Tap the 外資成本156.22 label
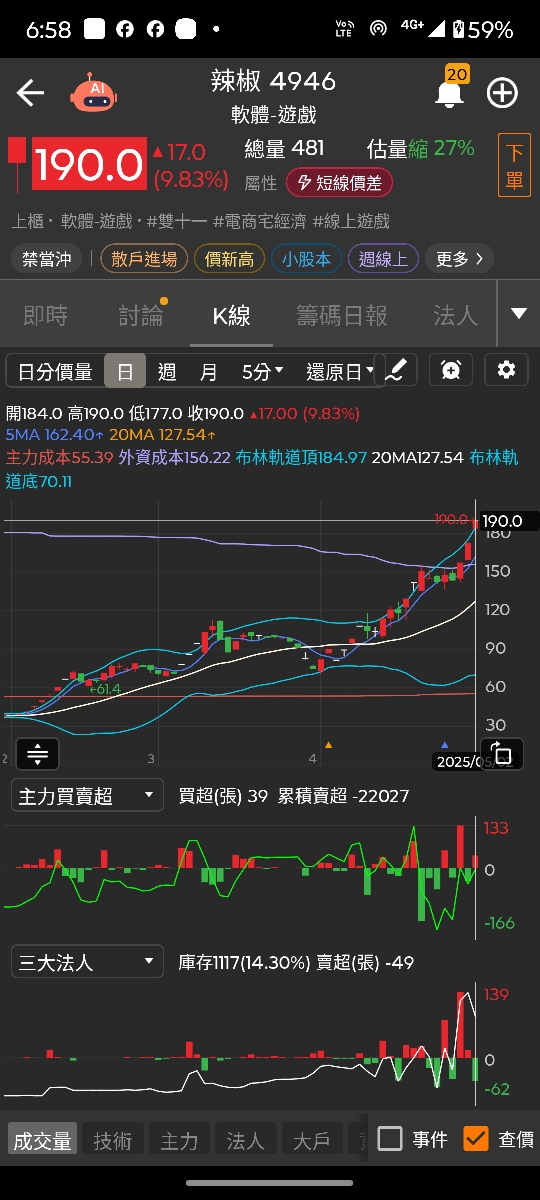 (x=175, y=457)
